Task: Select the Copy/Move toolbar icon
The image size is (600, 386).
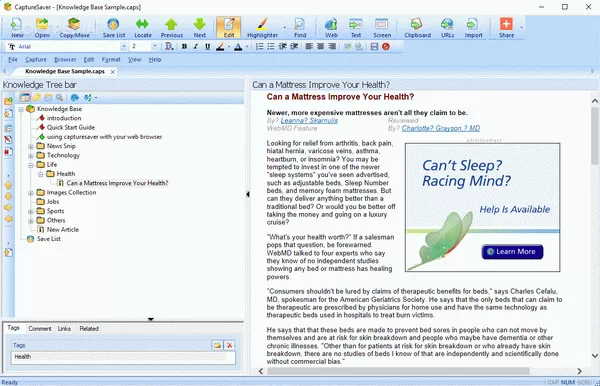Action: 74,28
